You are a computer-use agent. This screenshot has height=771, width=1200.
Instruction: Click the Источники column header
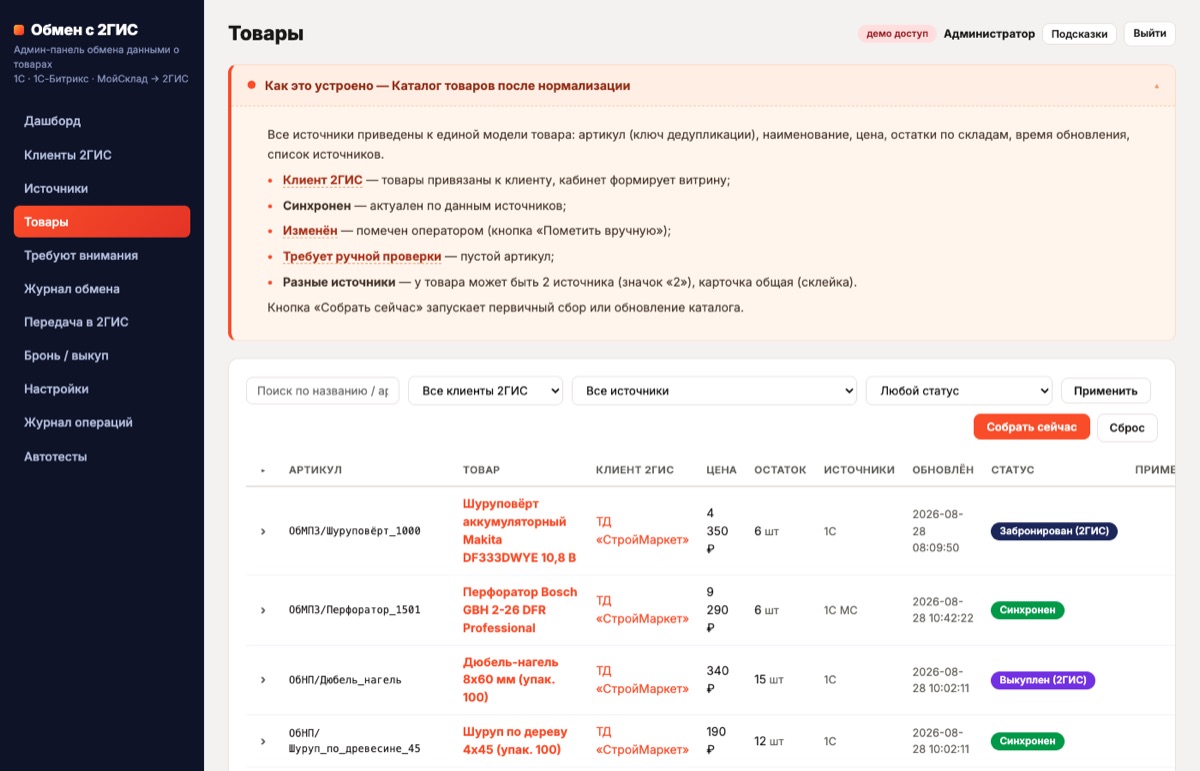coord(859,470)
